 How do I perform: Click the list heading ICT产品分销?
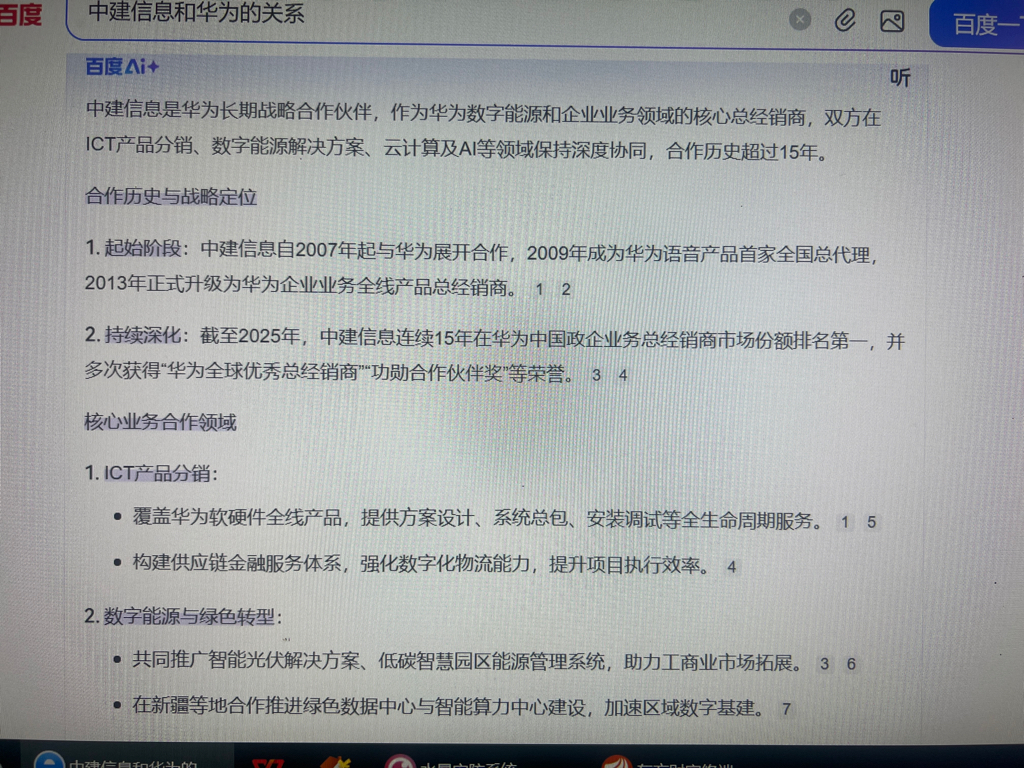(157, 473)
